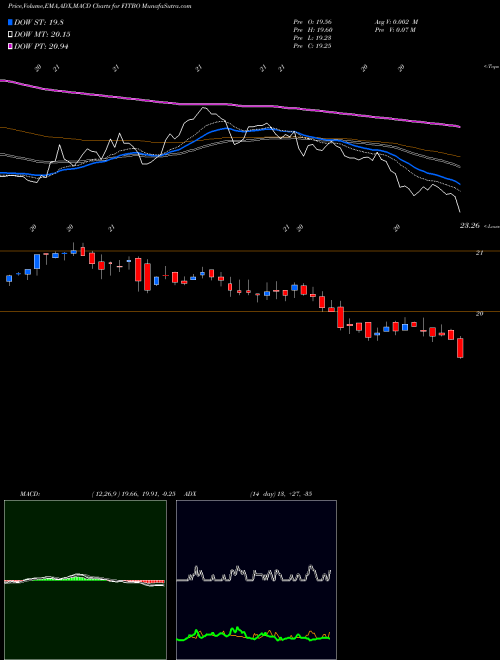Click the blue DOW ST legend swatch

click(x=10, y=22)
